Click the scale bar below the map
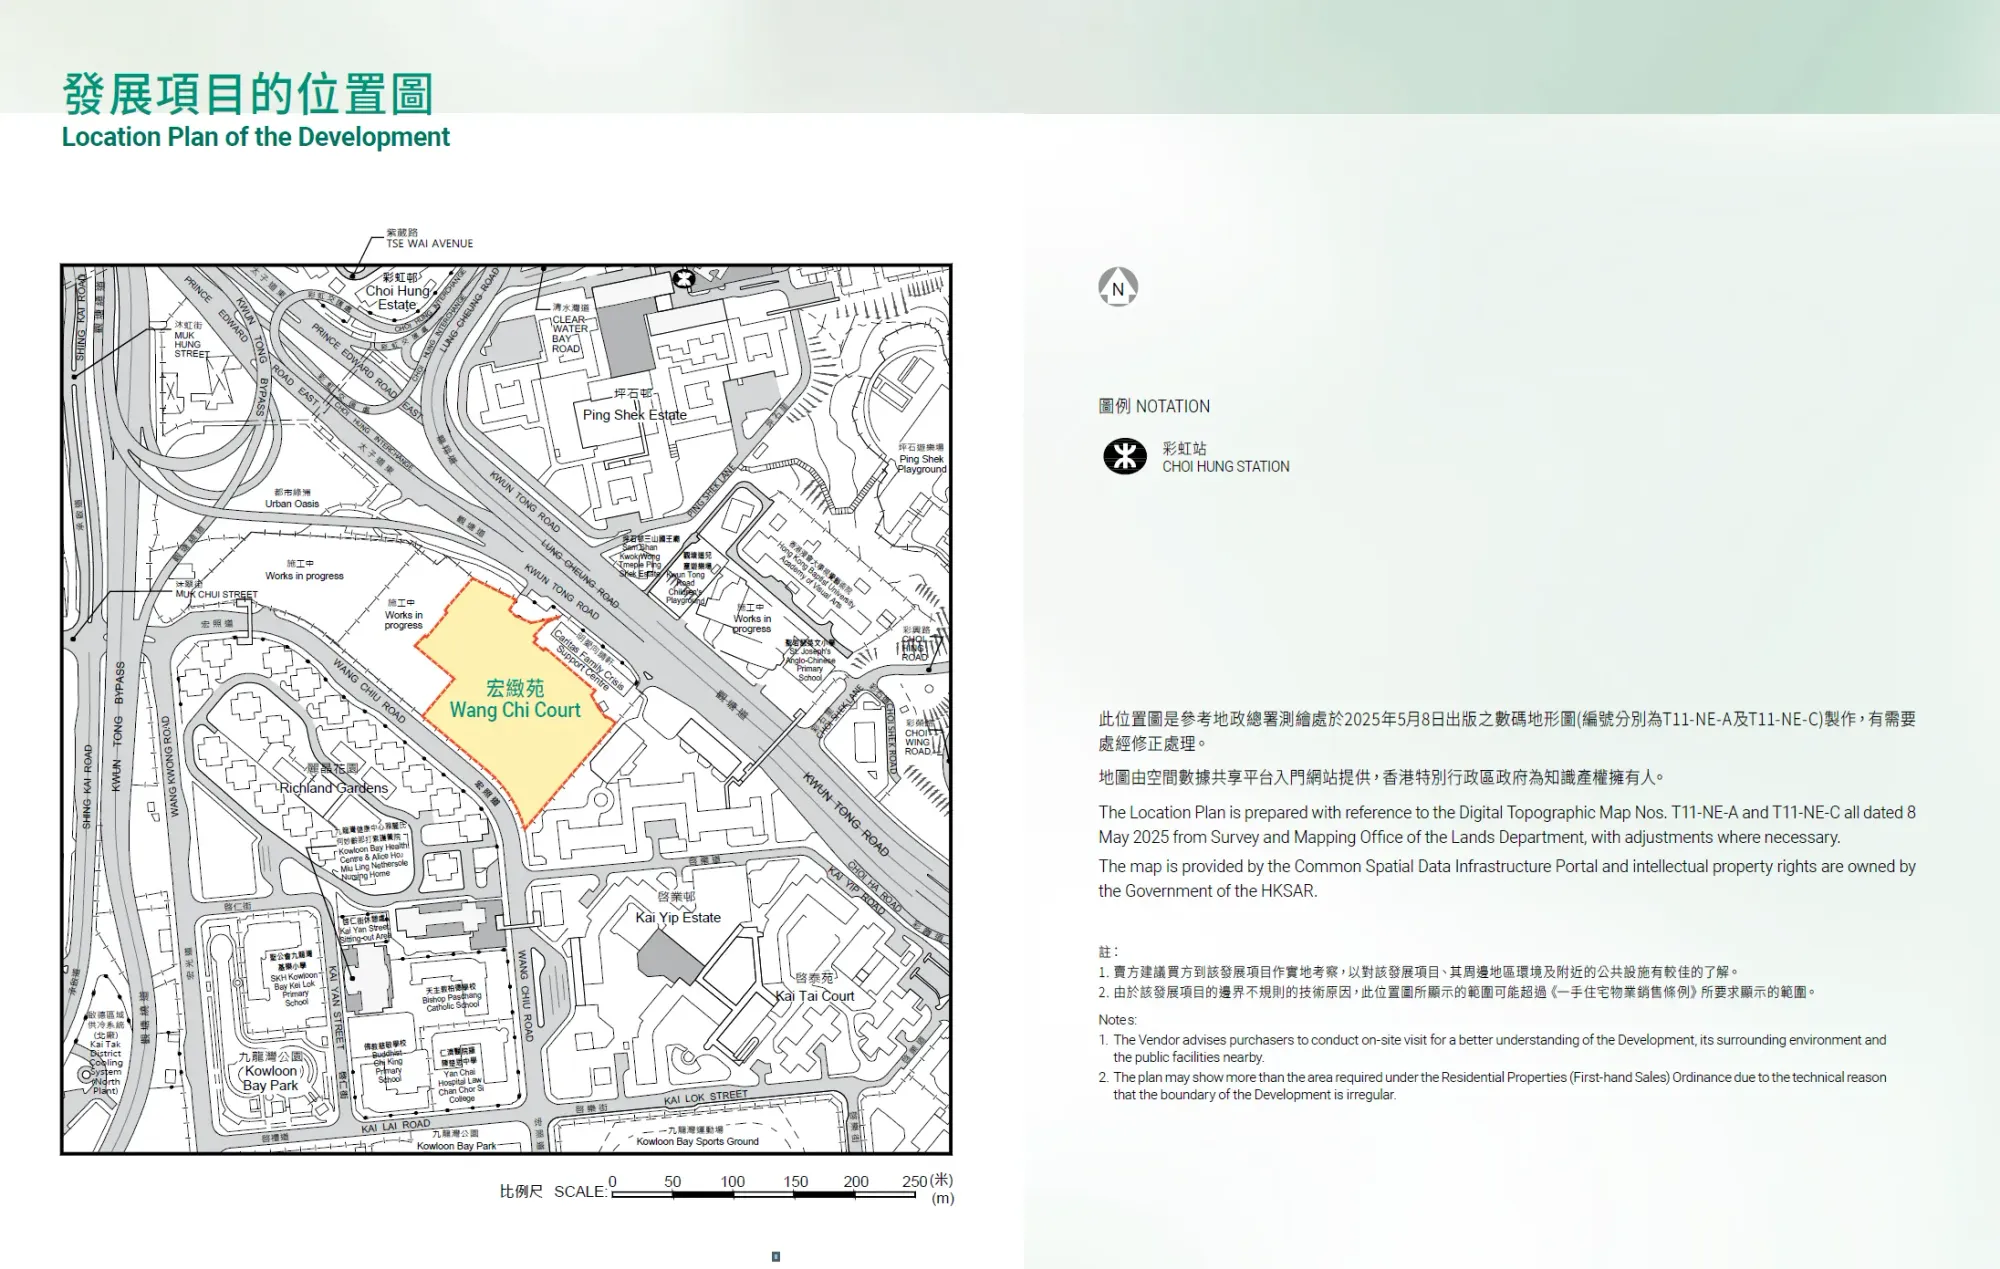The image size is (2000, 1269). click(763, 1194)
